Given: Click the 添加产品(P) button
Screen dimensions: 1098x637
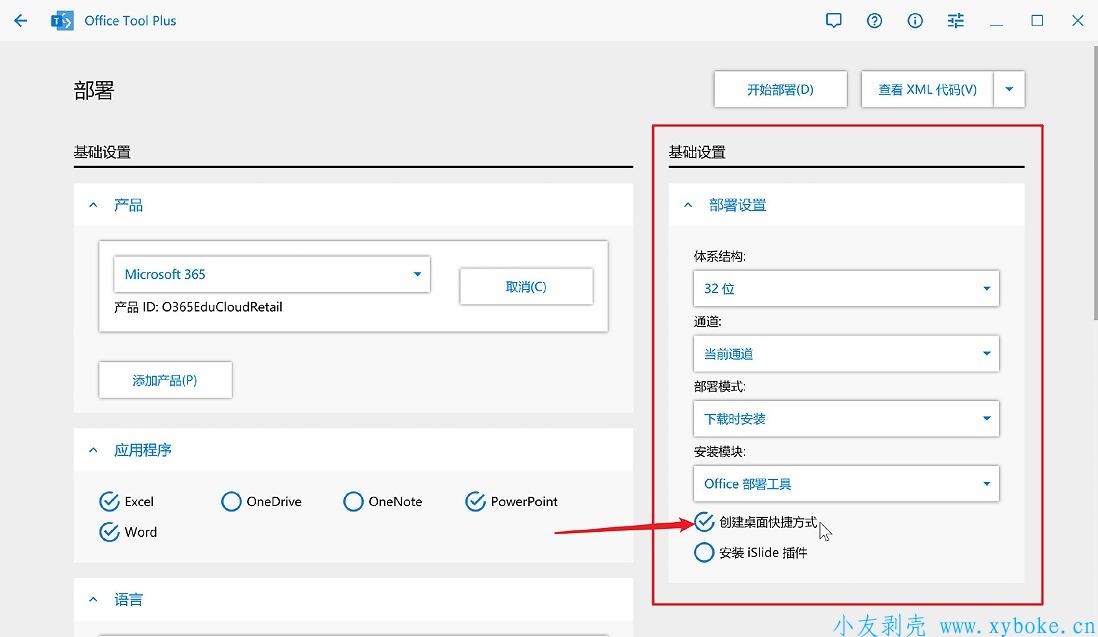Looking at the screenshot, I should click(x=165, y=380).
